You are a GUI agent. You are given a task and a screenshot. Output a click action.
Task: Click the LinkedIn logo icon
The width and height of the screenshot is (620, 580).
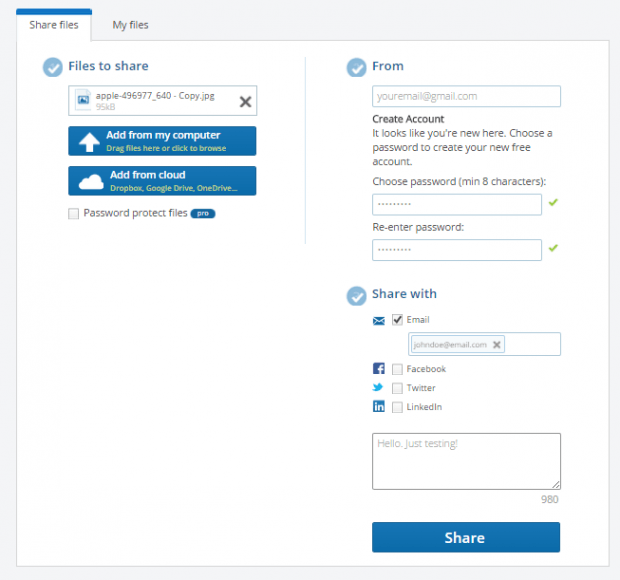tap(379, 406)
